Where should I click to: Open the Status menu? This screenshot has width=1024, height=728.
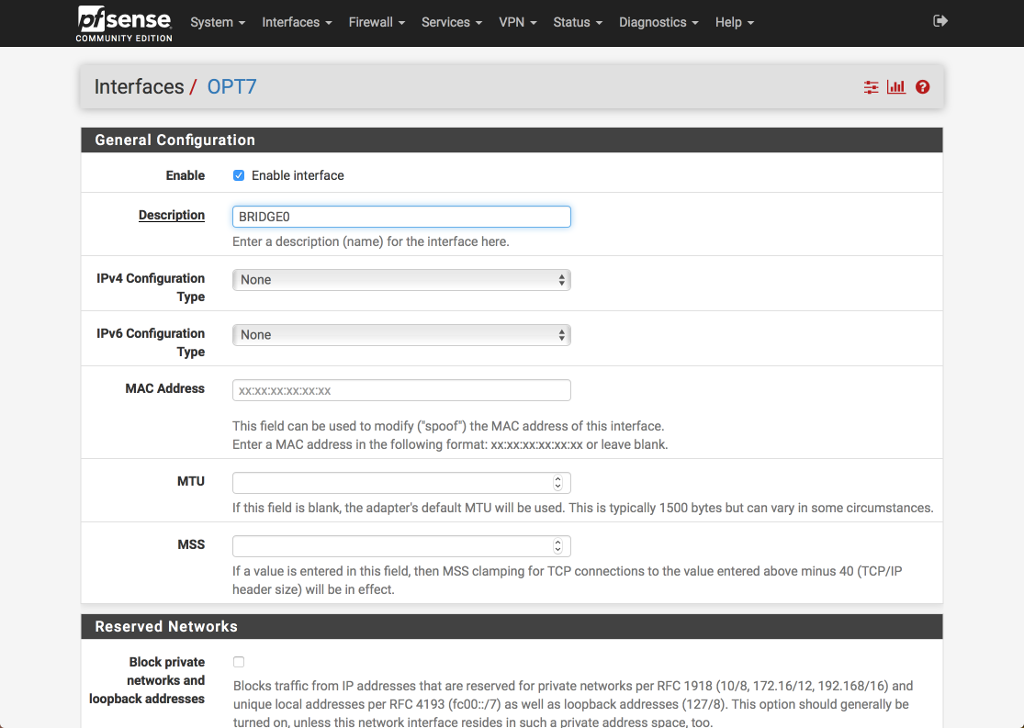(x=577, y=22)
